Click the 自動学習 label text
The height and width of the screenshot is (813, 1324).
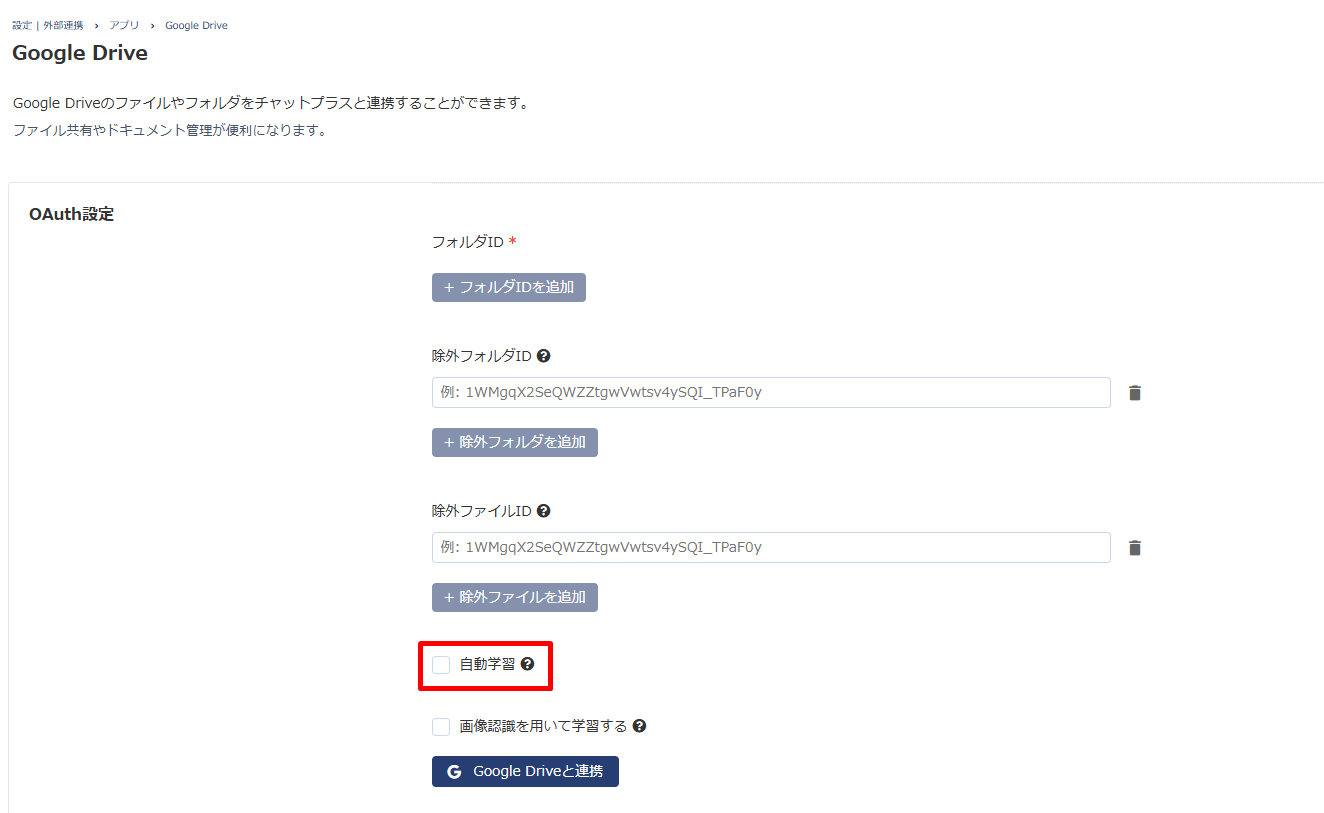487,664
